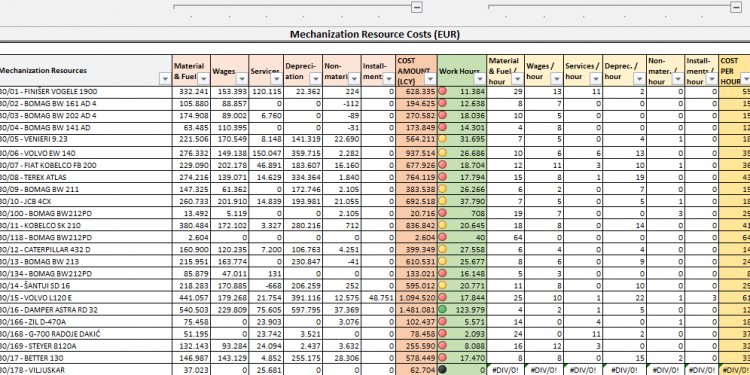Viewport: 750px width, 375px height.
Task: Select cell 80/08 - TEREX ATLAS
Action: [x=86, y=177]
